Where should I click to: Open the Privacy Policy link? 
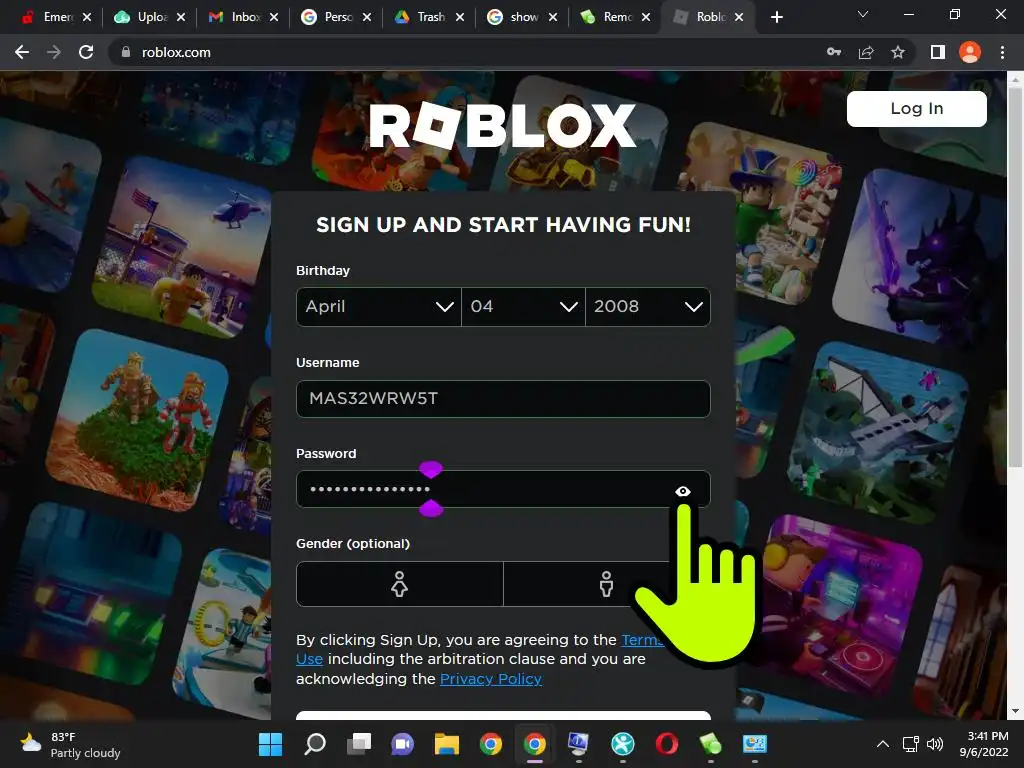490,679
